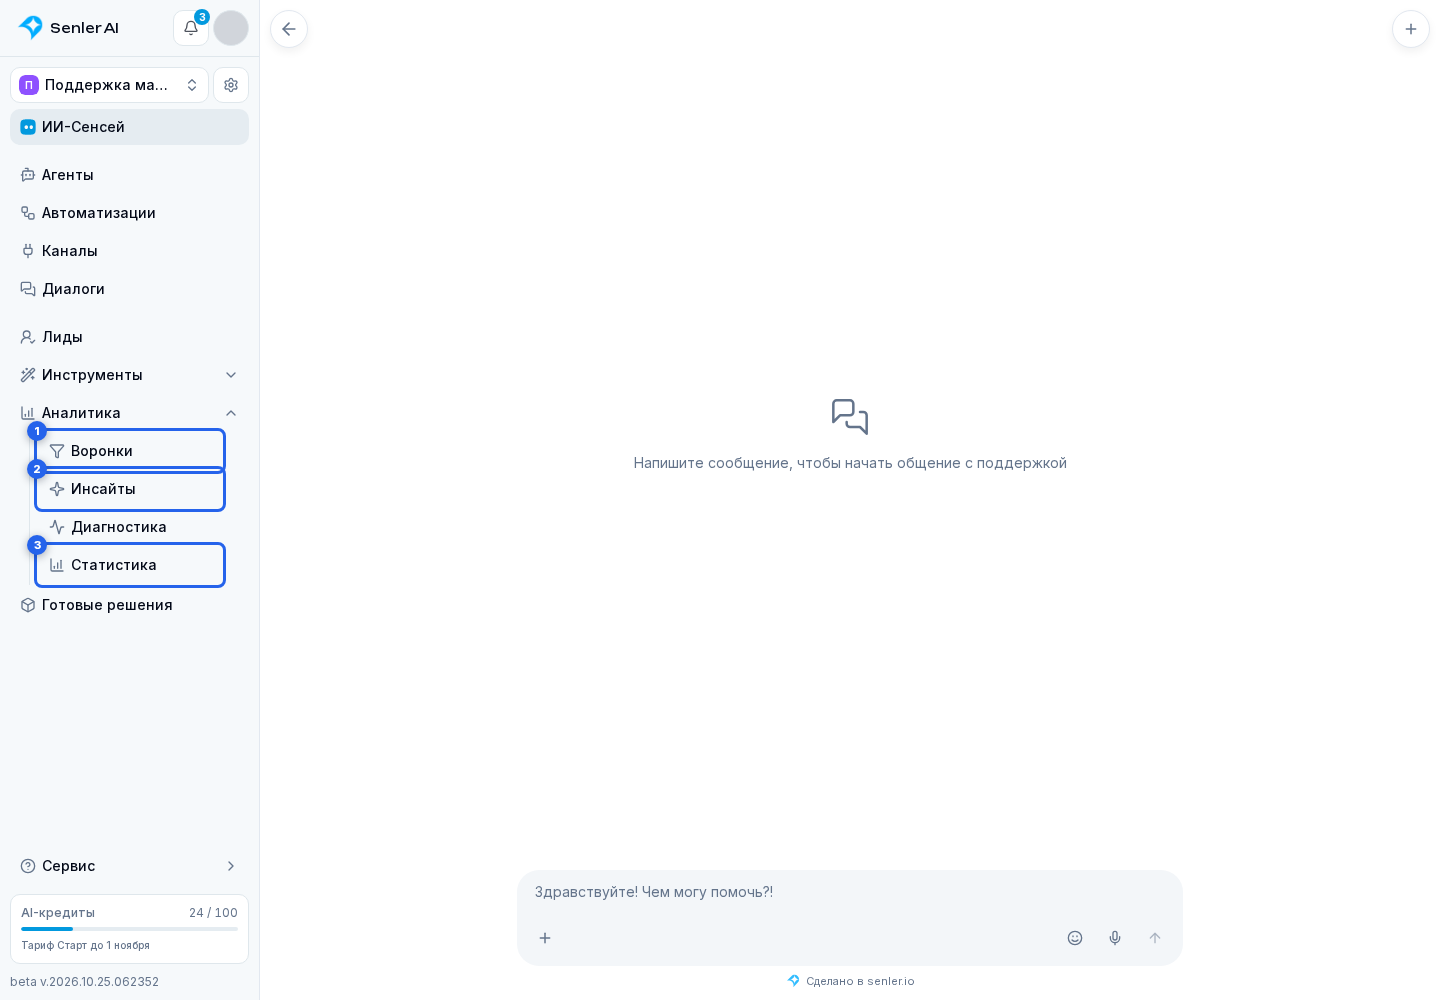Add attachment with the plus icon

coord(545,938)
